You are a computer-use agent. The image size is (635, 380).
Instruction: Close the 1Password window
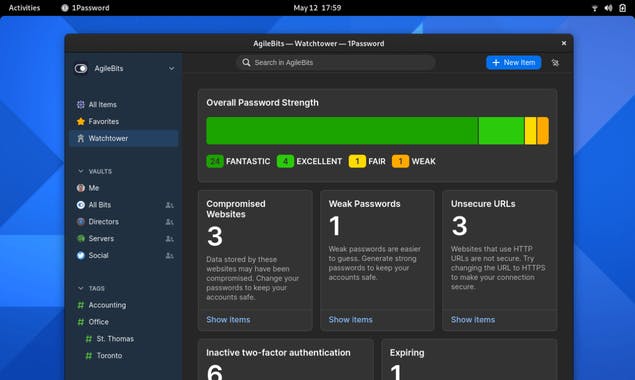(564, 43)
